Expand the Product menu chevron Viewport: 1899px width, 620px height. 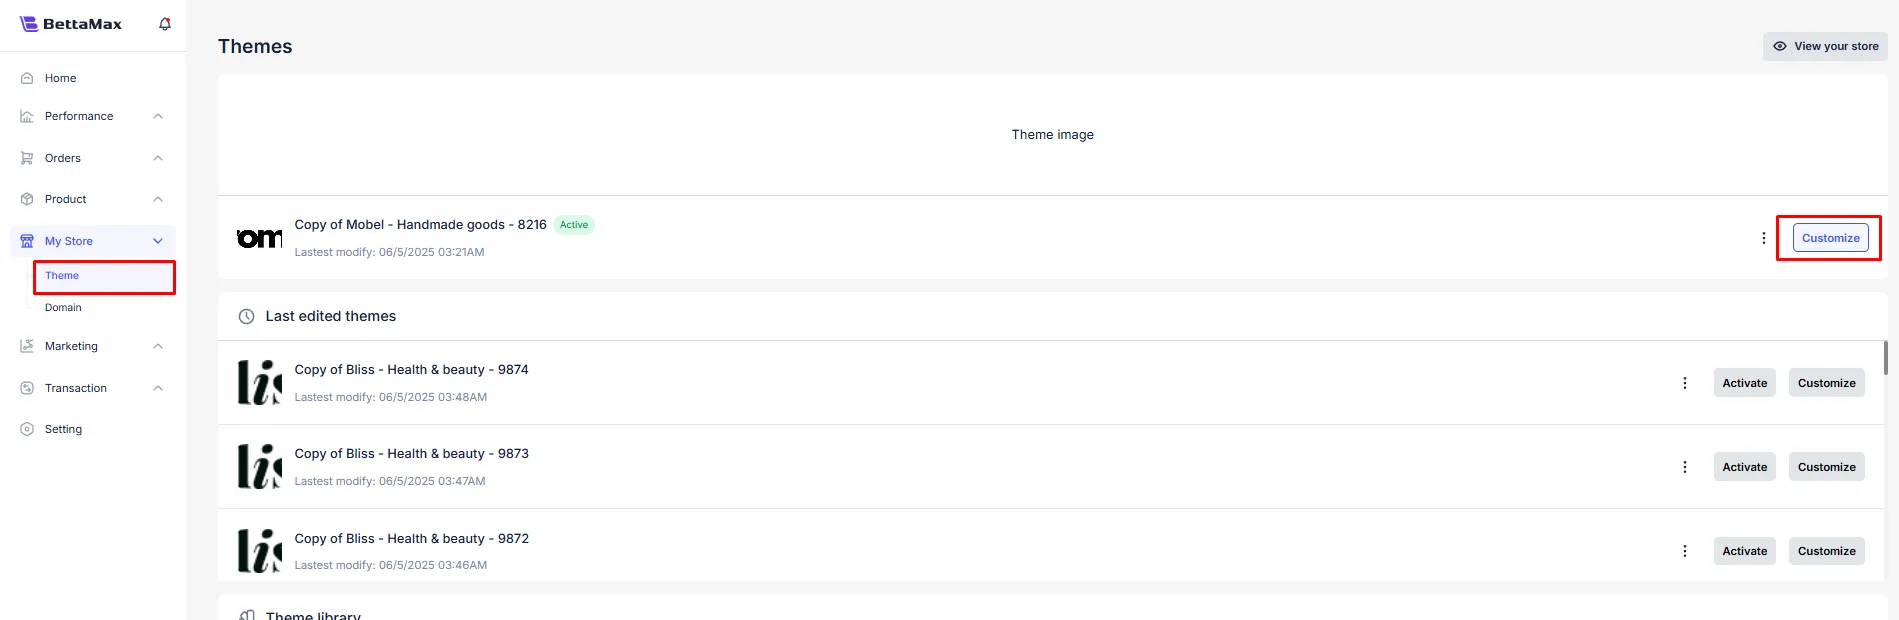coord(158,199)
